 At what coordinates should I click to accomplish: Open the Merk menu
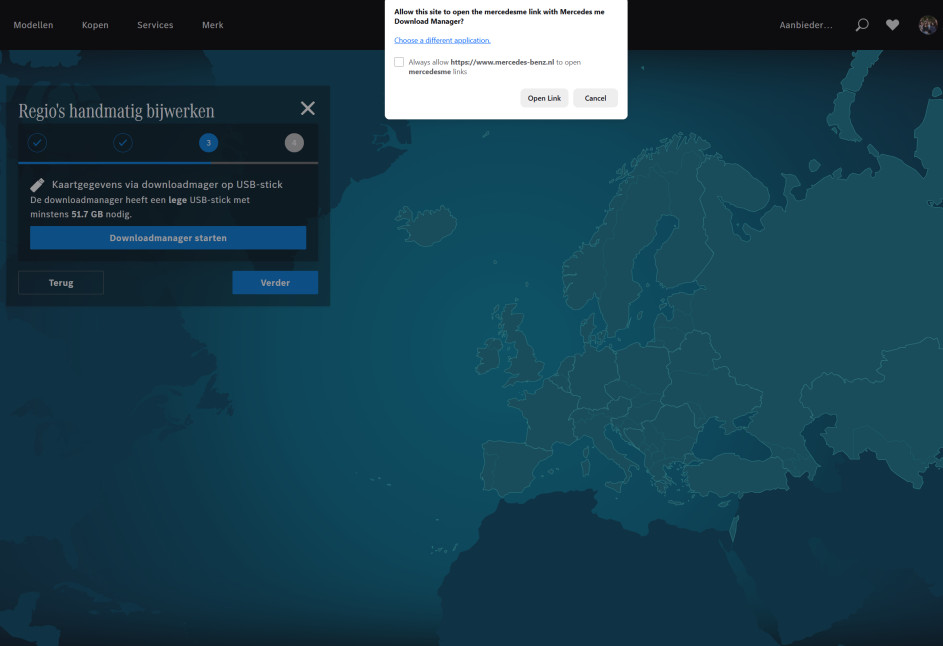(x=212, y=25)
